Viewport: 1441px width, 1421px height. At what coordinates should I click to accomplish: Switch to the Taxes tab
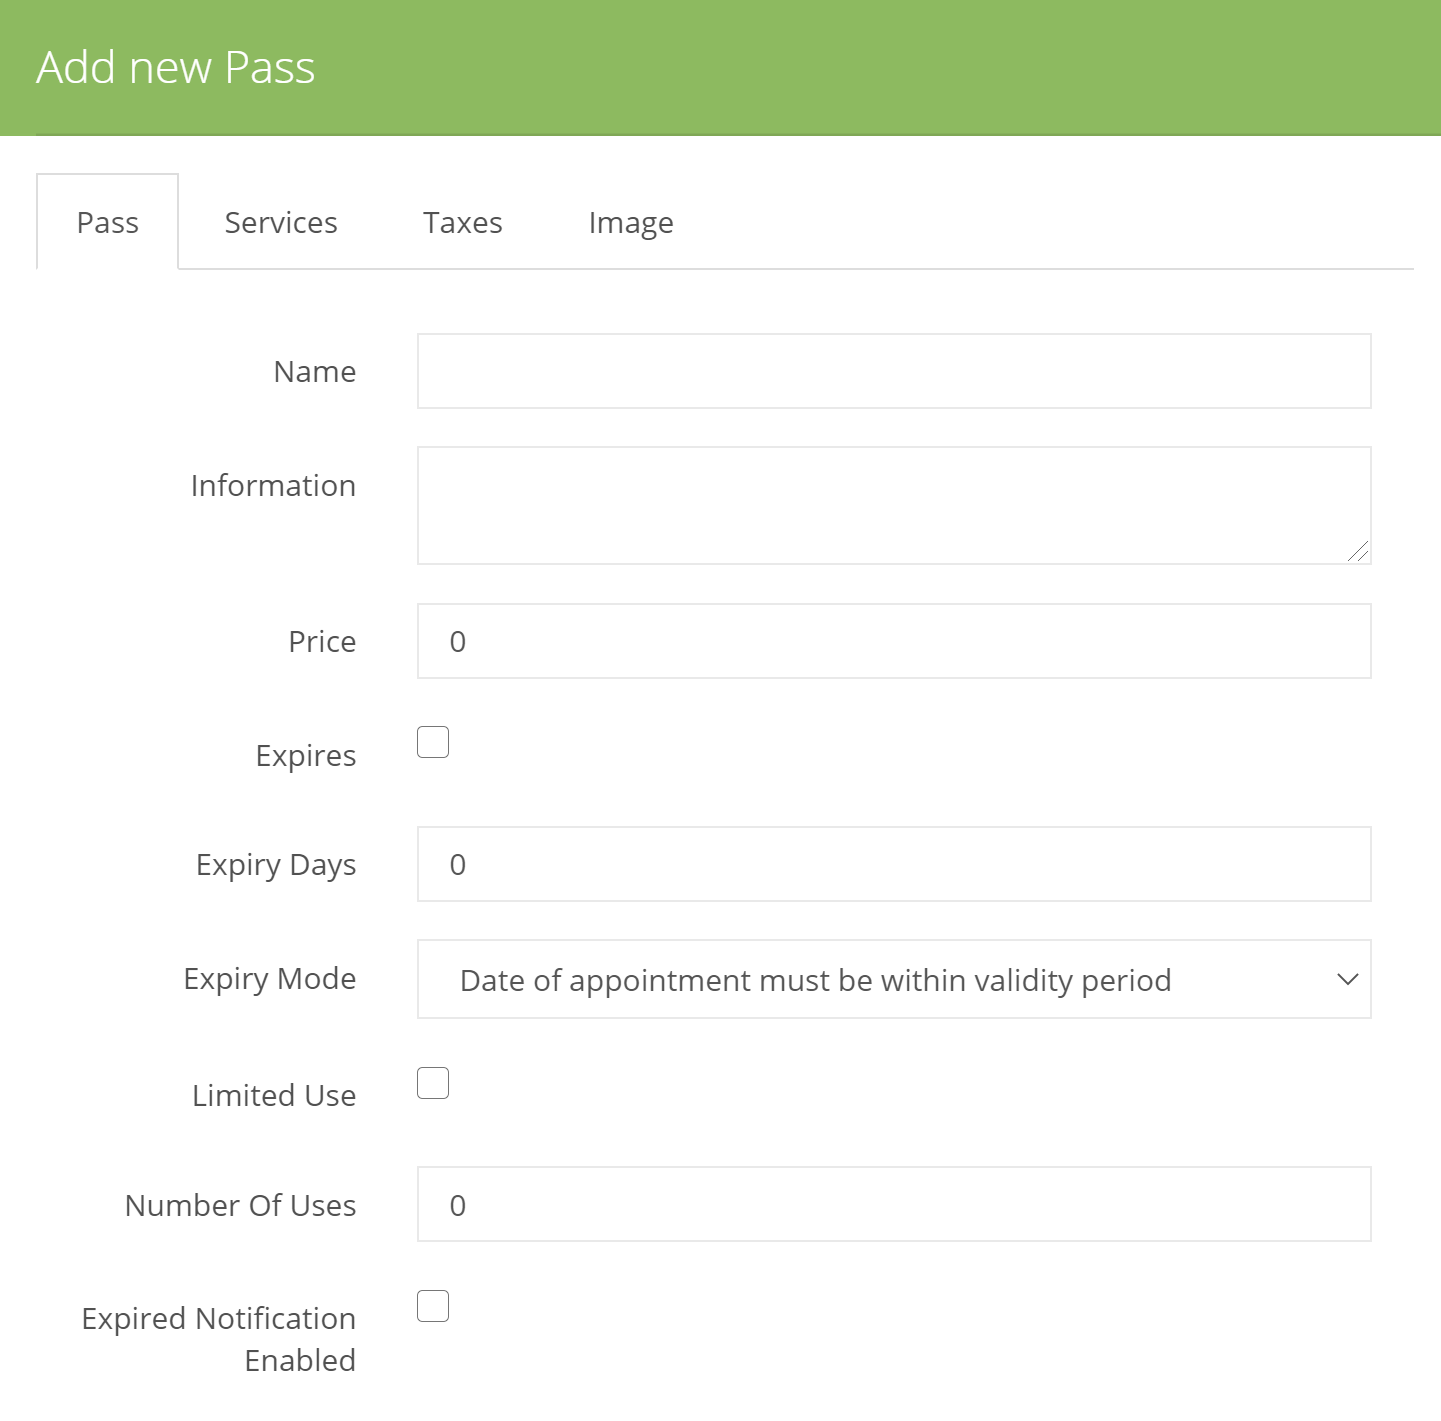(x=462, y=222)
